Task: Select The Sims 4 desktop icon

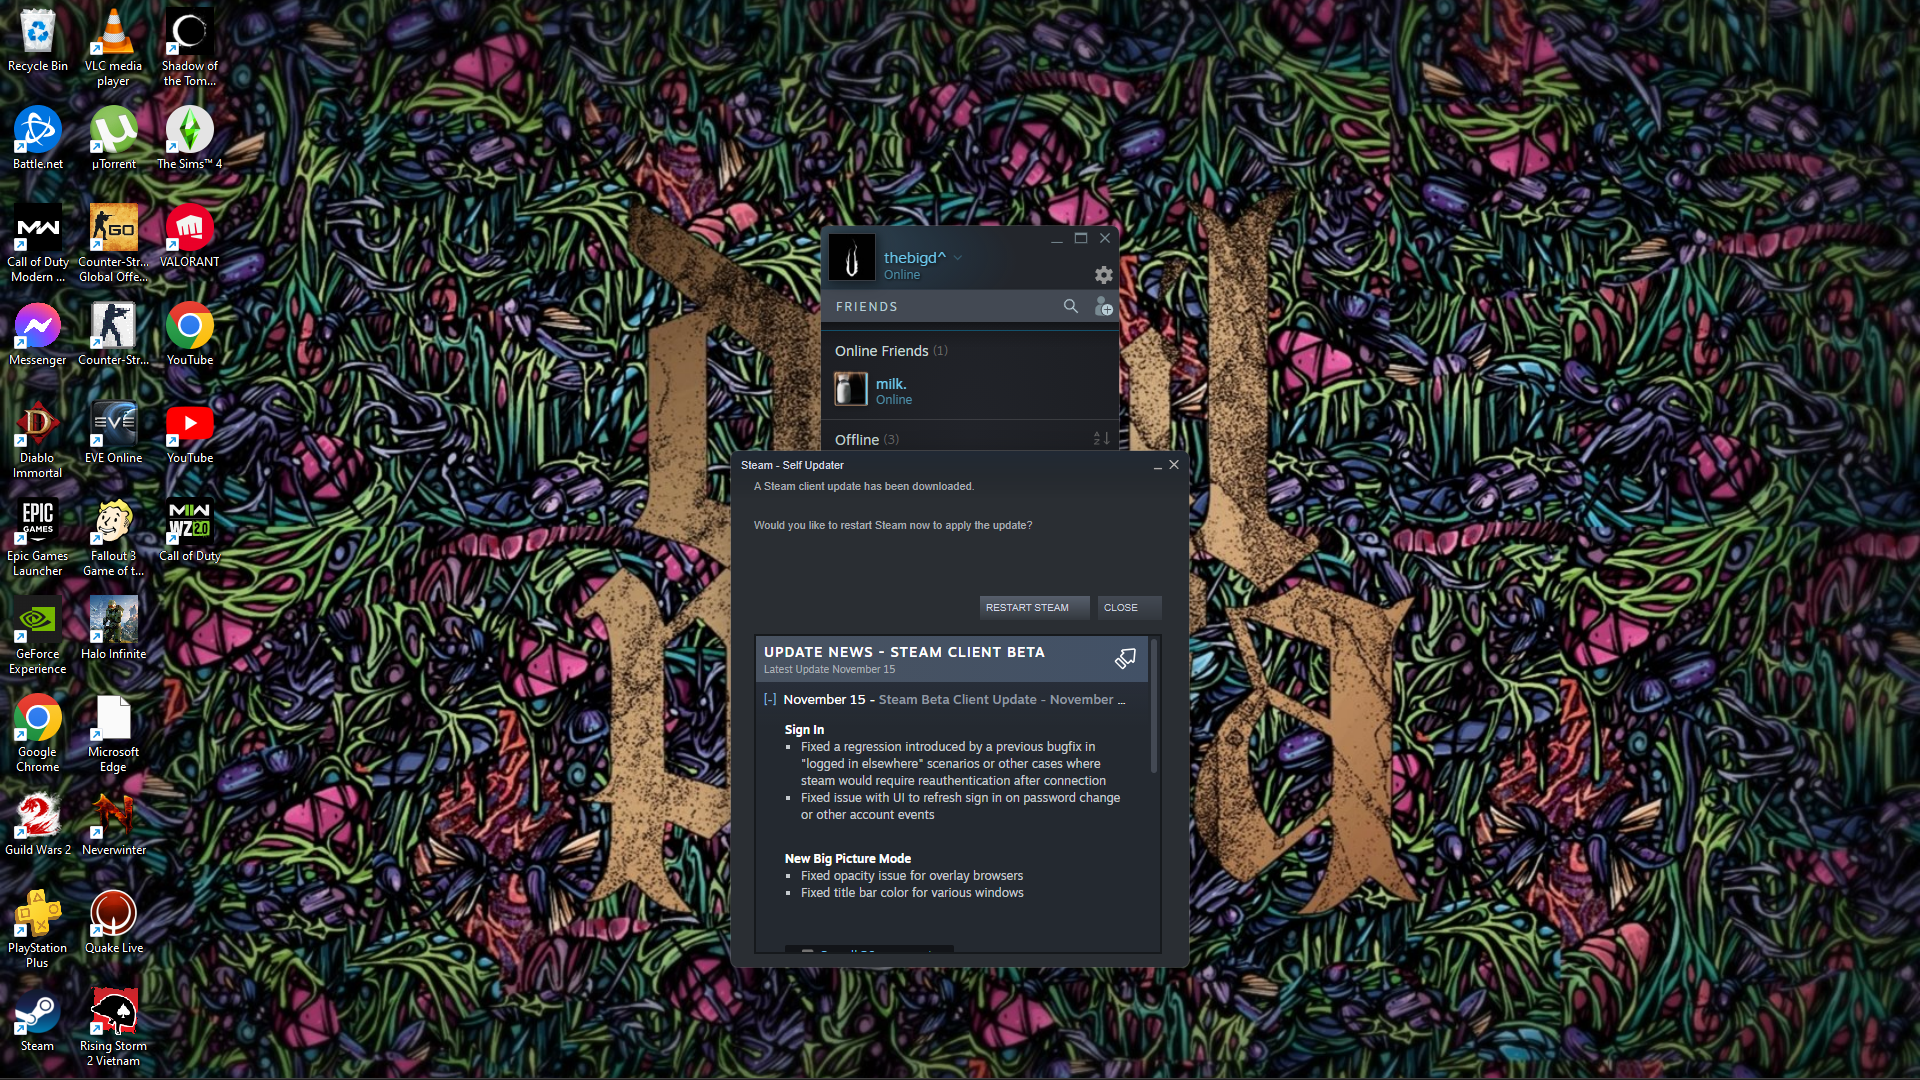Action: click(x=189, y=138)
